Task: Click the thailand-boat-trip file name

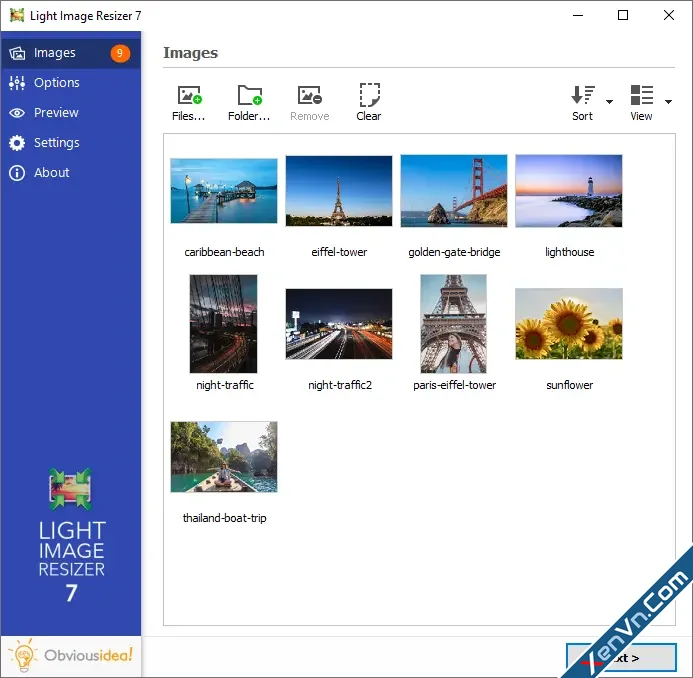Action: click(x=225, y=518)
